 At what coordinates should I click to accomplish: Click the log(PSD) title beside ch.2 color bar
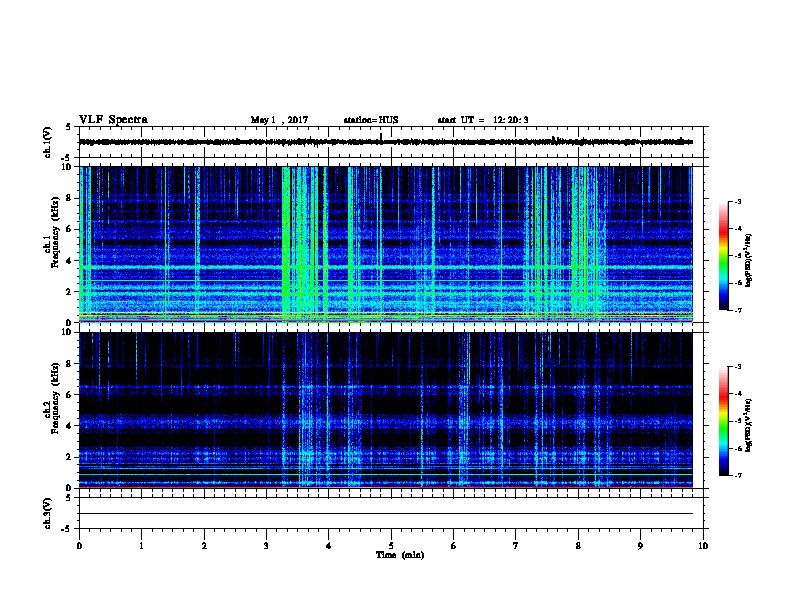click(749, 425)
